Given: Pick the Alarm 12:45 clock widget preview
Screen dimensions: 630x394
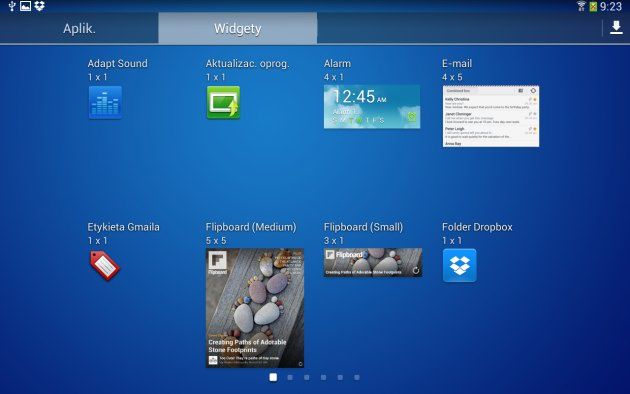Looking at the screenshot, I should (x=372, y=107).
